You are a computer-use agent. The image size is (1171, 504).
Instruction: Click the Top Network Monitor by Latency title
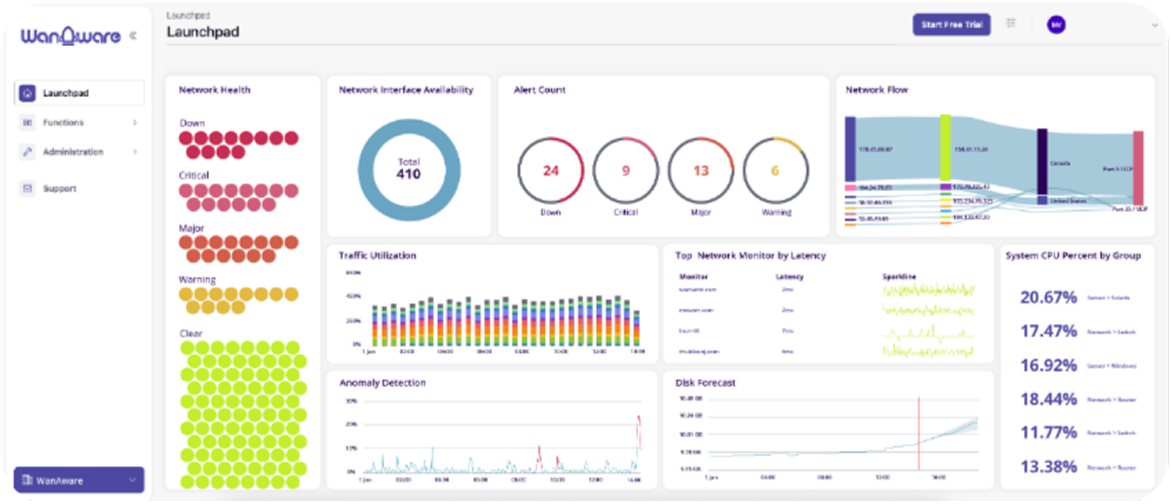[x=750, y=256]
